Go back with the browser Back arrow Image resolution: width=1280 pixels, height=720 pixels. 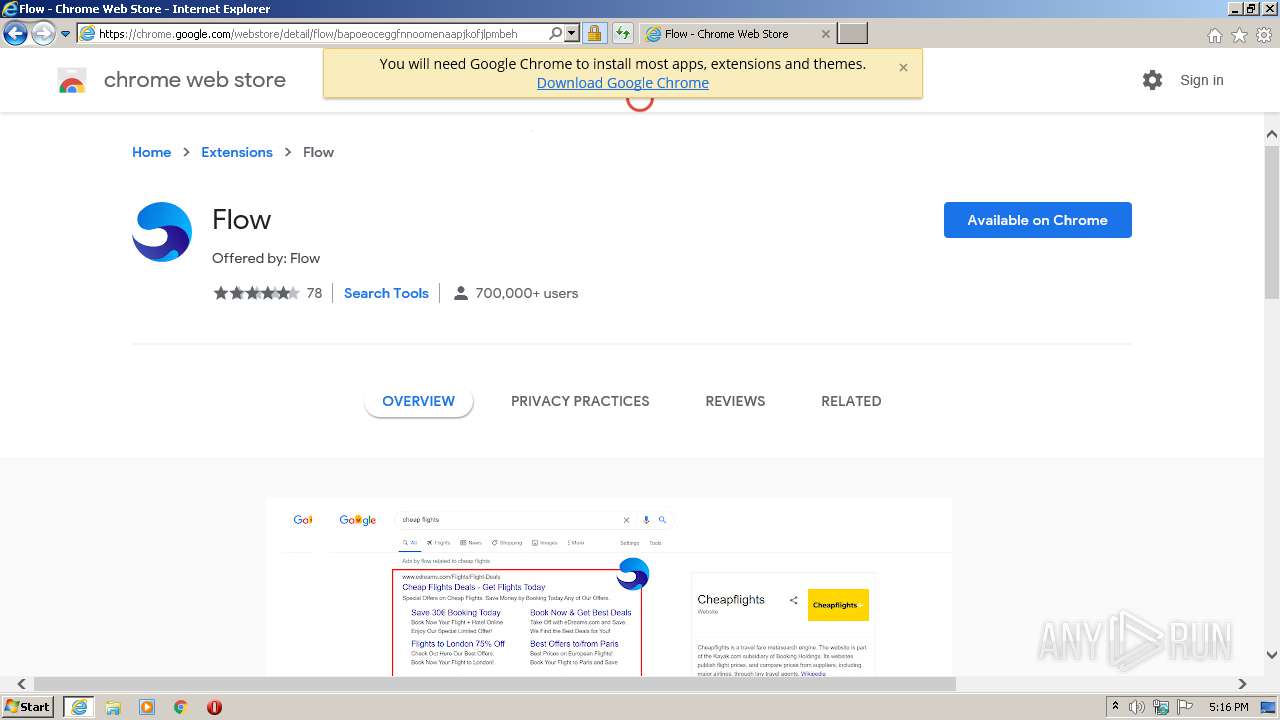pos(15,33)
